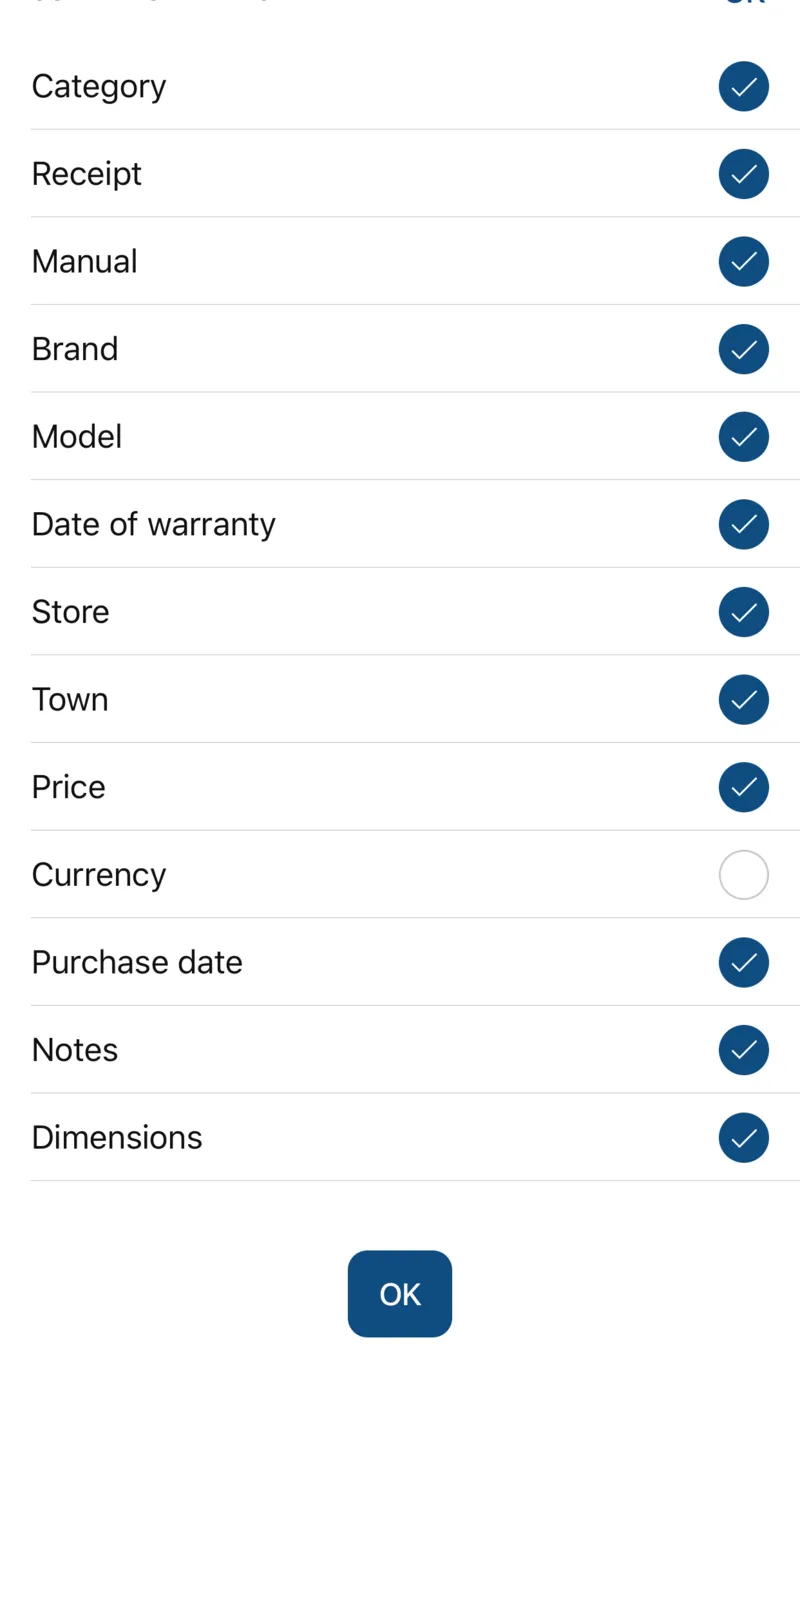800x1617 pixels.
Task: Tap the Dimensions row label
Action: point(117,1138)
